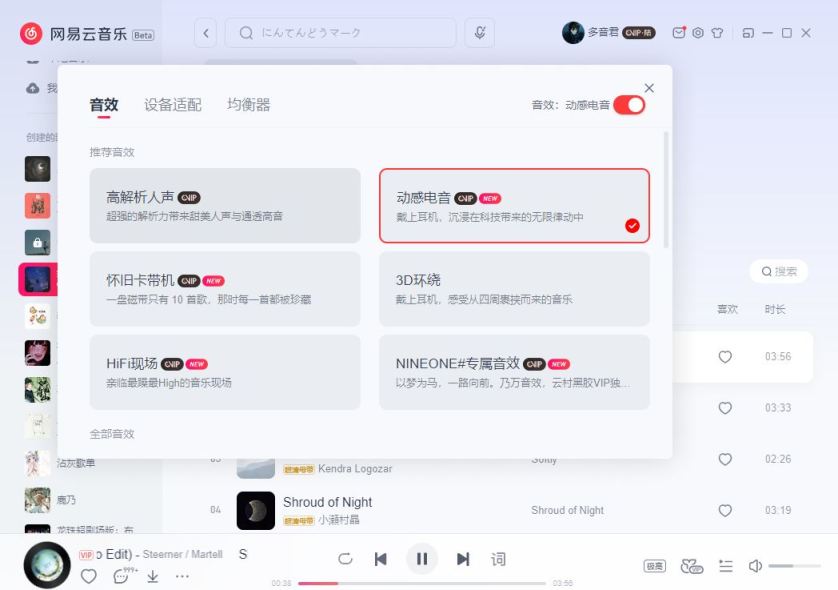Like the Shroud of Night song

[725, 510]
